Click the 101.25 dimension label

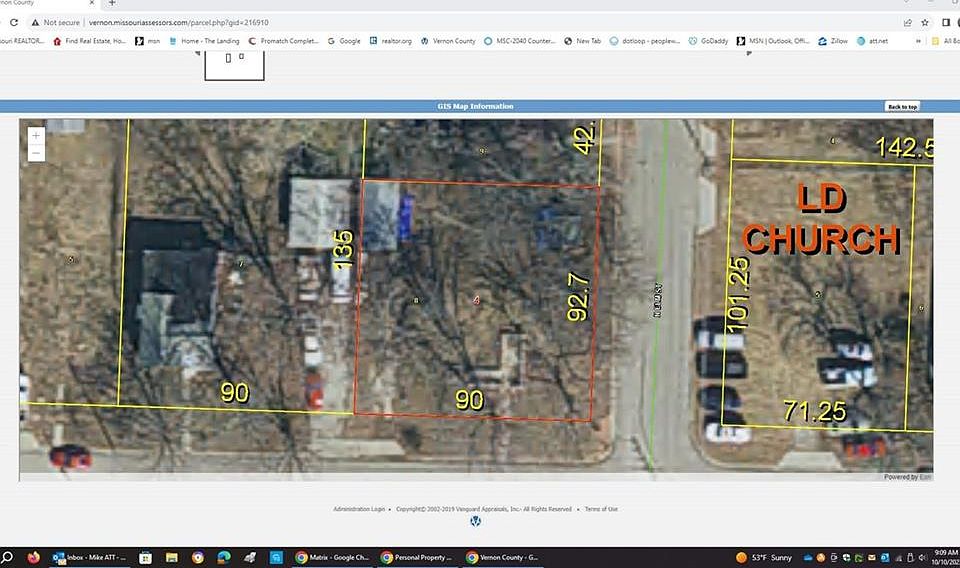(x=738, y=294)
